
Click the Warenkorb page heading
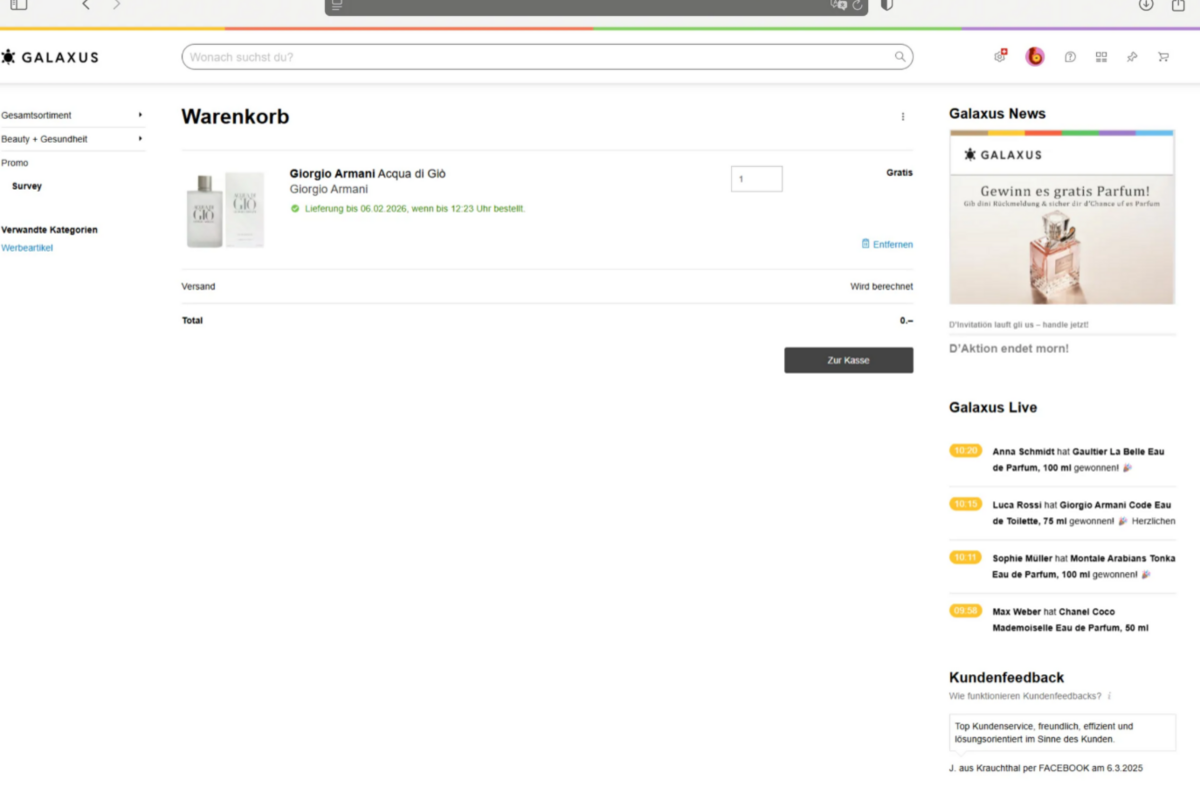coord(235,117)
